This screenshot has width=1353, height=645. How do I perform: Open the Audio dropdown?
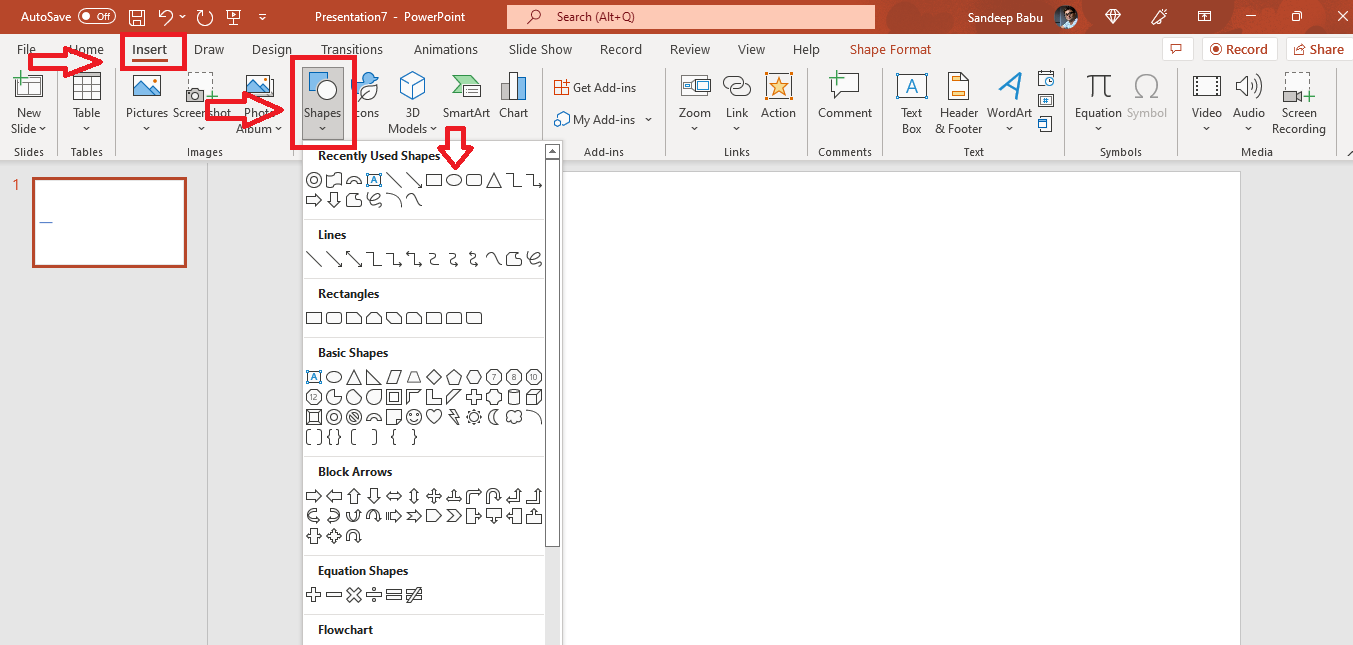click(x=1249, y=128)
